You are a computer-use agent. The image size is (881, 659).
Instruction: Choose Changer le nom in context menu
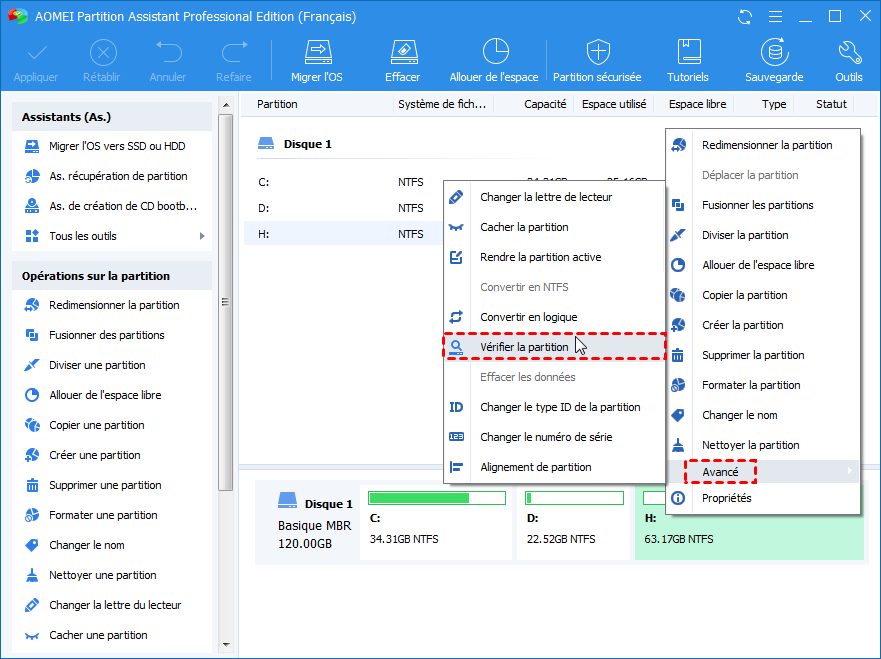[x=763, y=415]
